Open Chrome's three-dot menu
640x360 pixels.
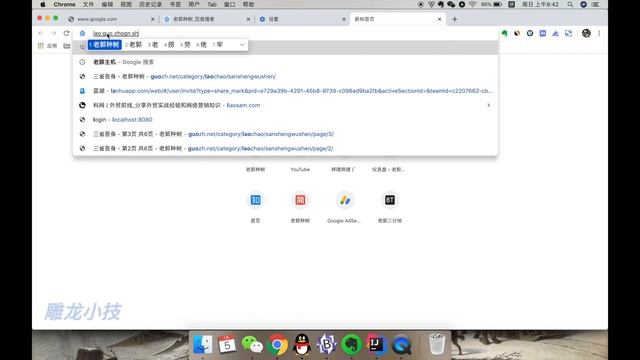(599, 33)
